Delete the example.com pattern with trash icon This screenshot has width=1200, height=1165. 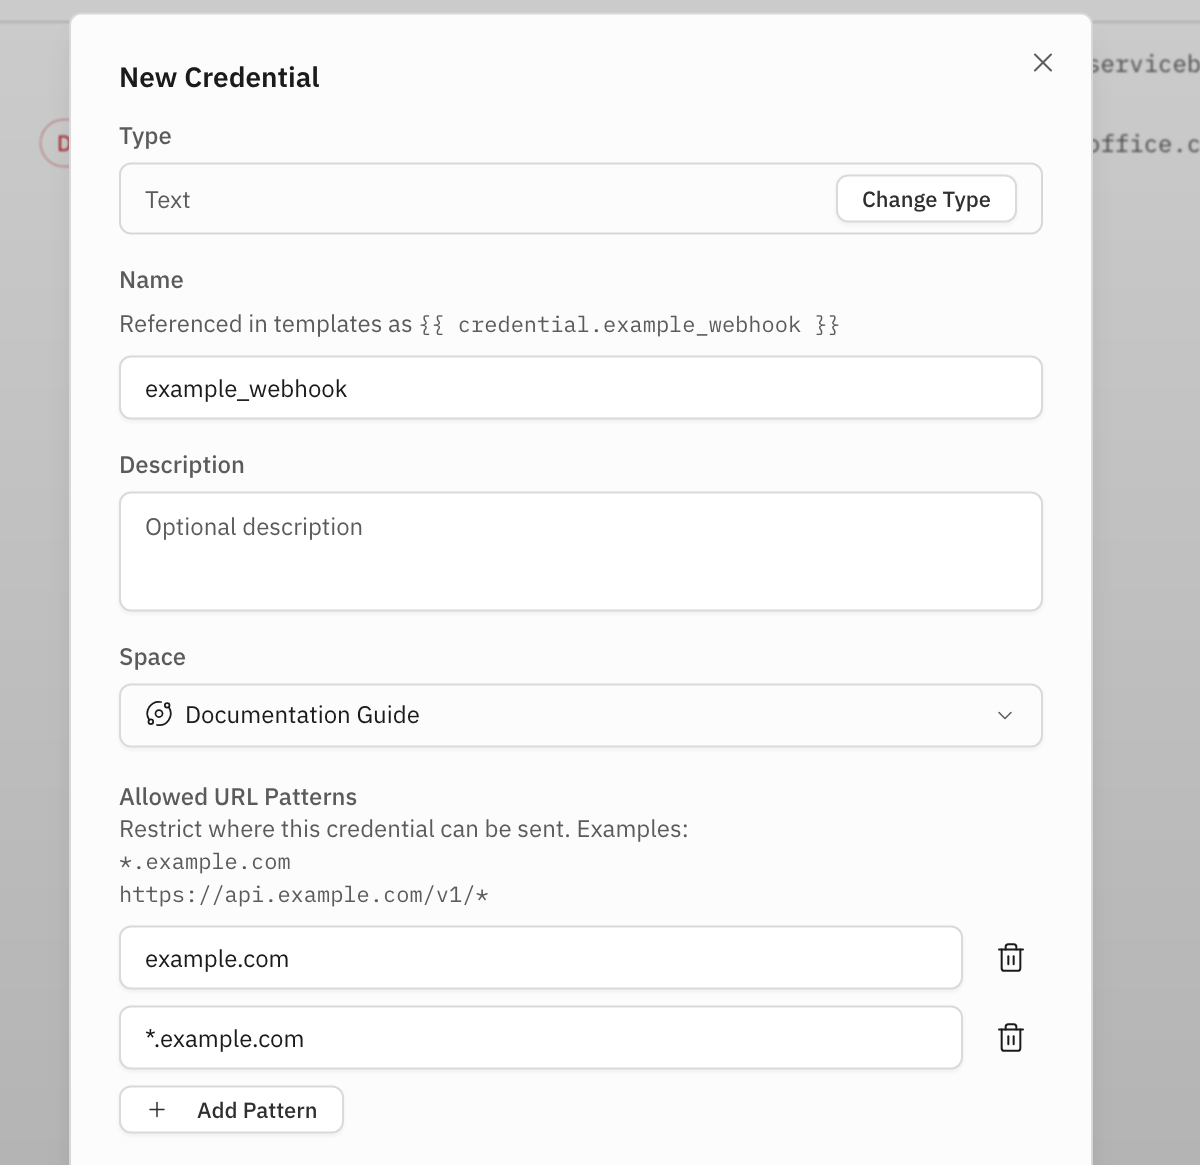click(x=1011, y=958)
